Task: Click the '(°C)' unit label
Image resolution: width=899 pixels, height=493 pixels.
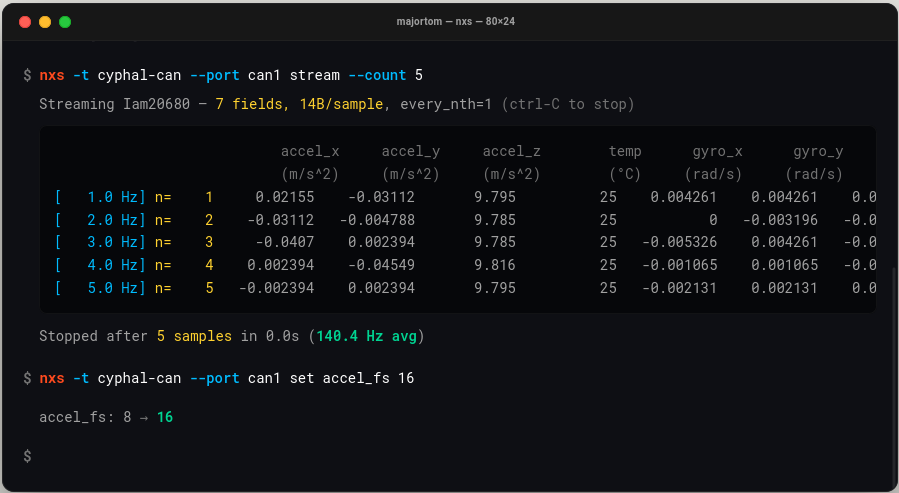Action: pyautogui.click(x=625, y=174)
